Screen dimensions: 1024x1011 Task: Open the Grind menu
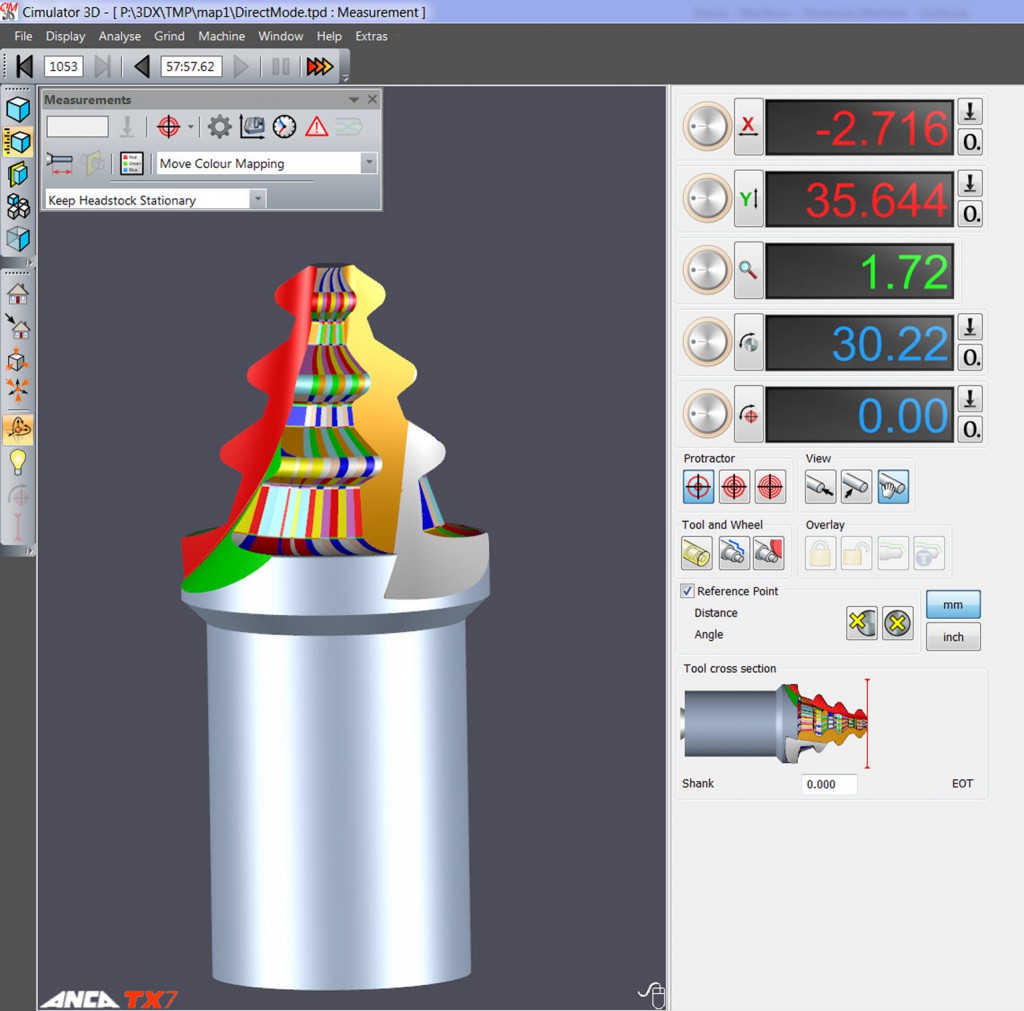pos(169,37)
